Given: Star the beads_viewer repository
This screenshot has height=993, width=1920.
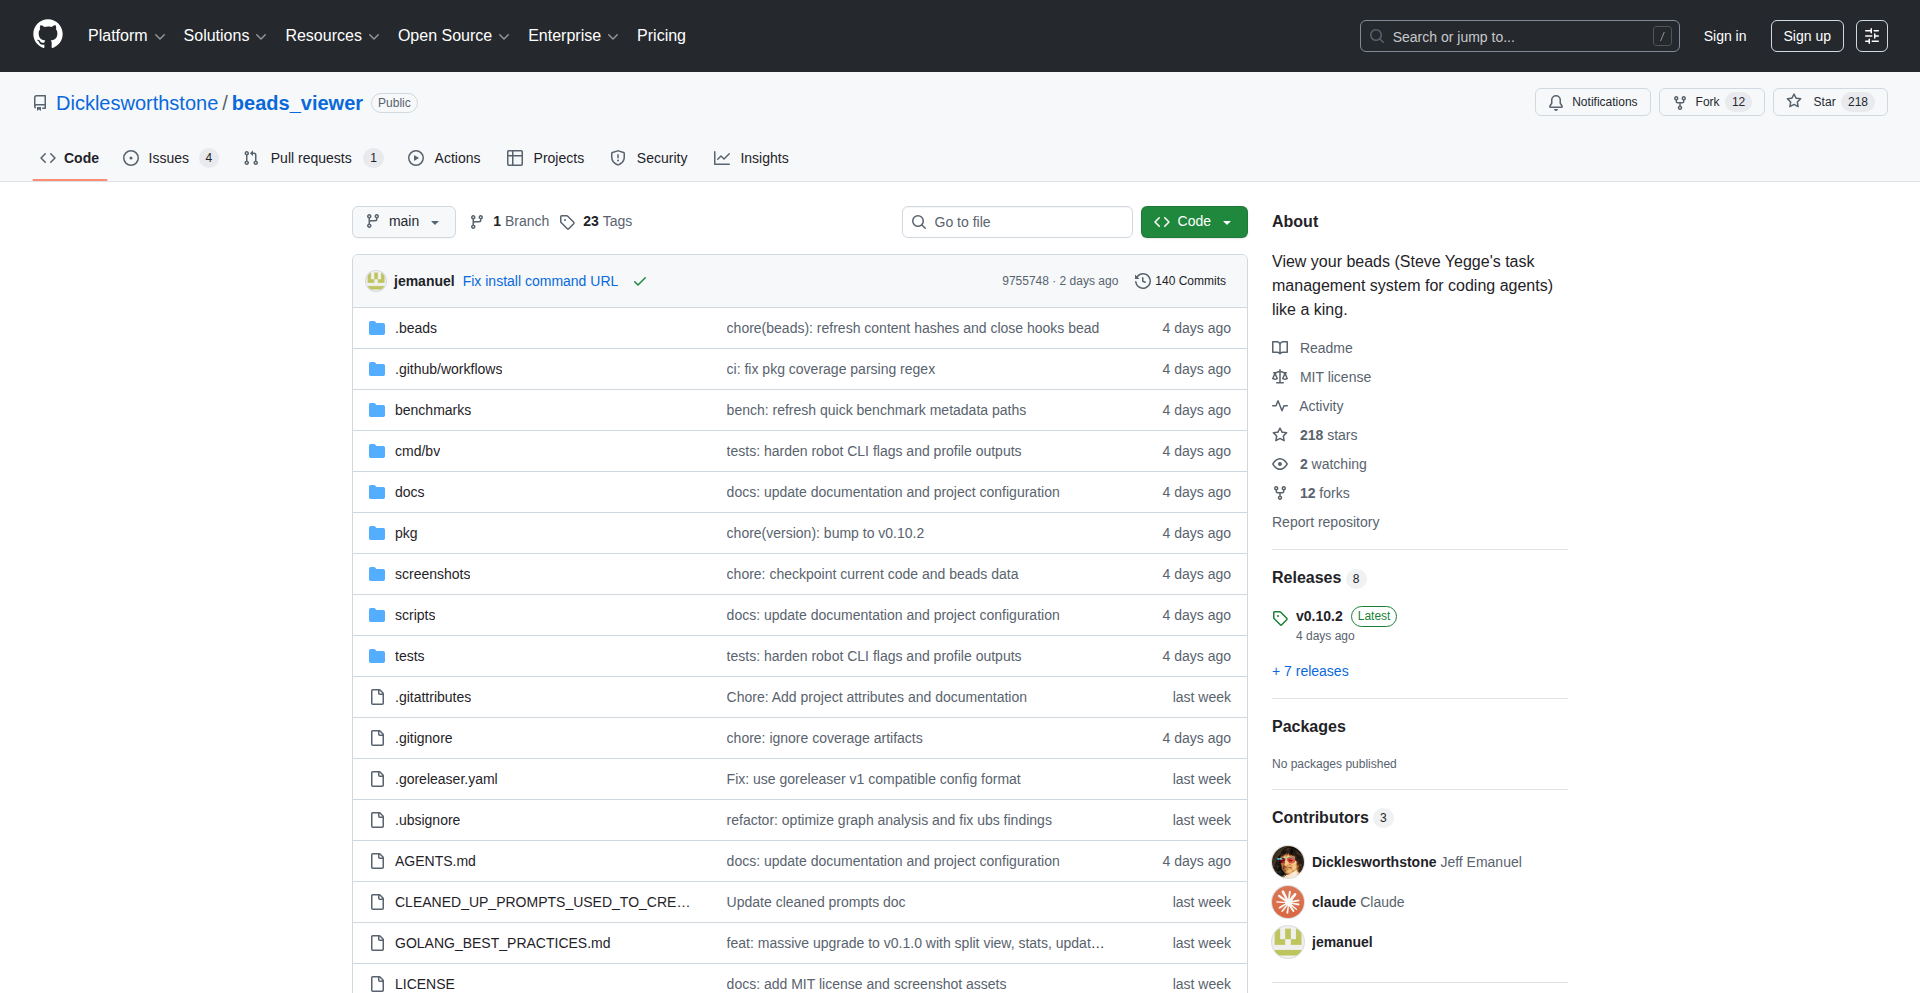Looking at the screenshot, I should (x=1828, y=102).
